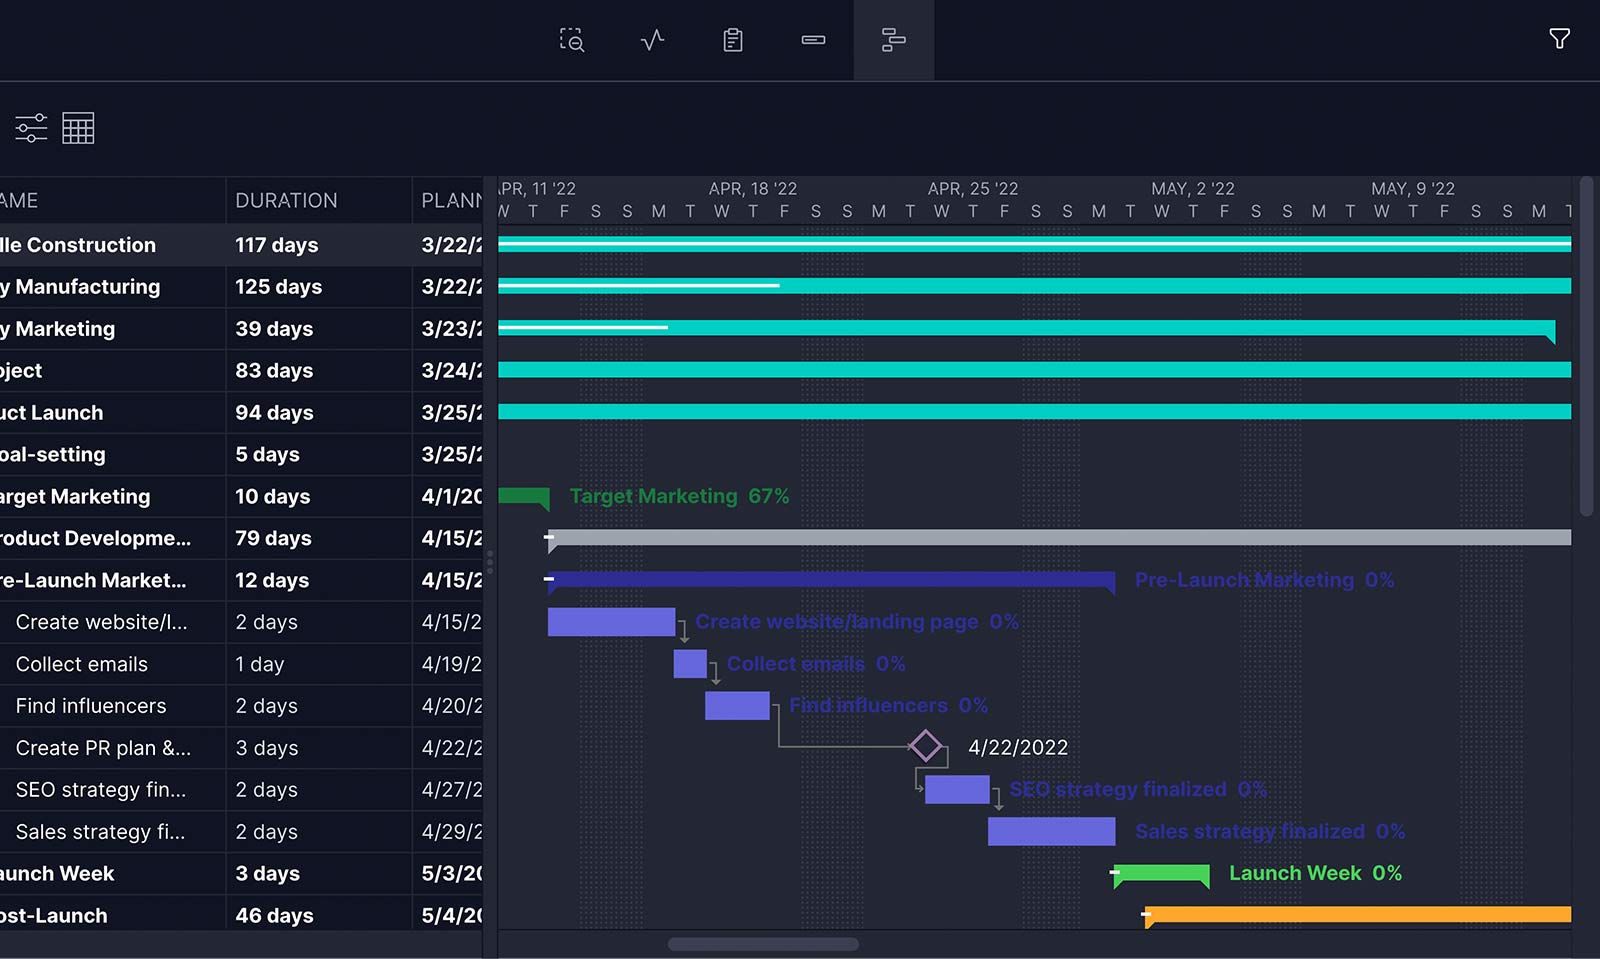Click the Pre-Launch Marketing summary bar
The height and width of the screenshot is (959, 1600).
pyautogui.click(x=830, y=579)
